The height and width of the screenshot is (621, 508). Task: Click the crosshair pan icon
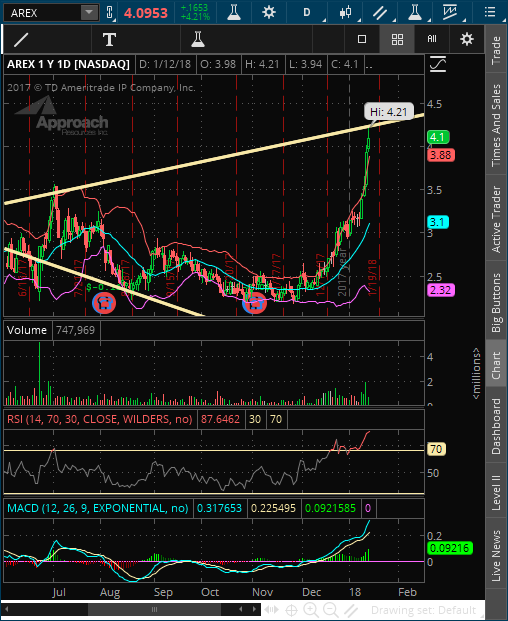click(291, 610)
